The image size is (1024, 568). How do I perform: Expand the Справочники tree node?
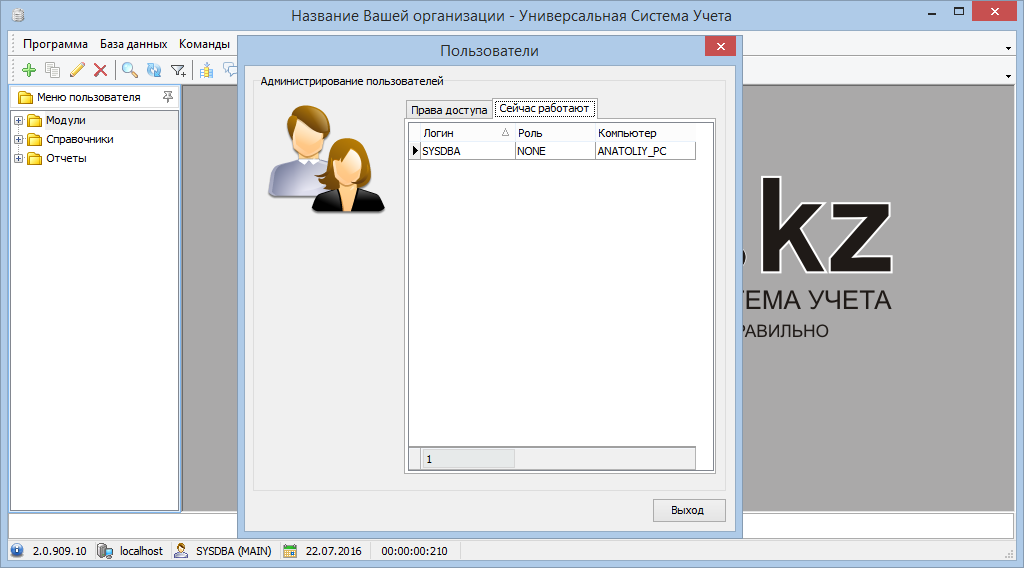tap(18, 140)
